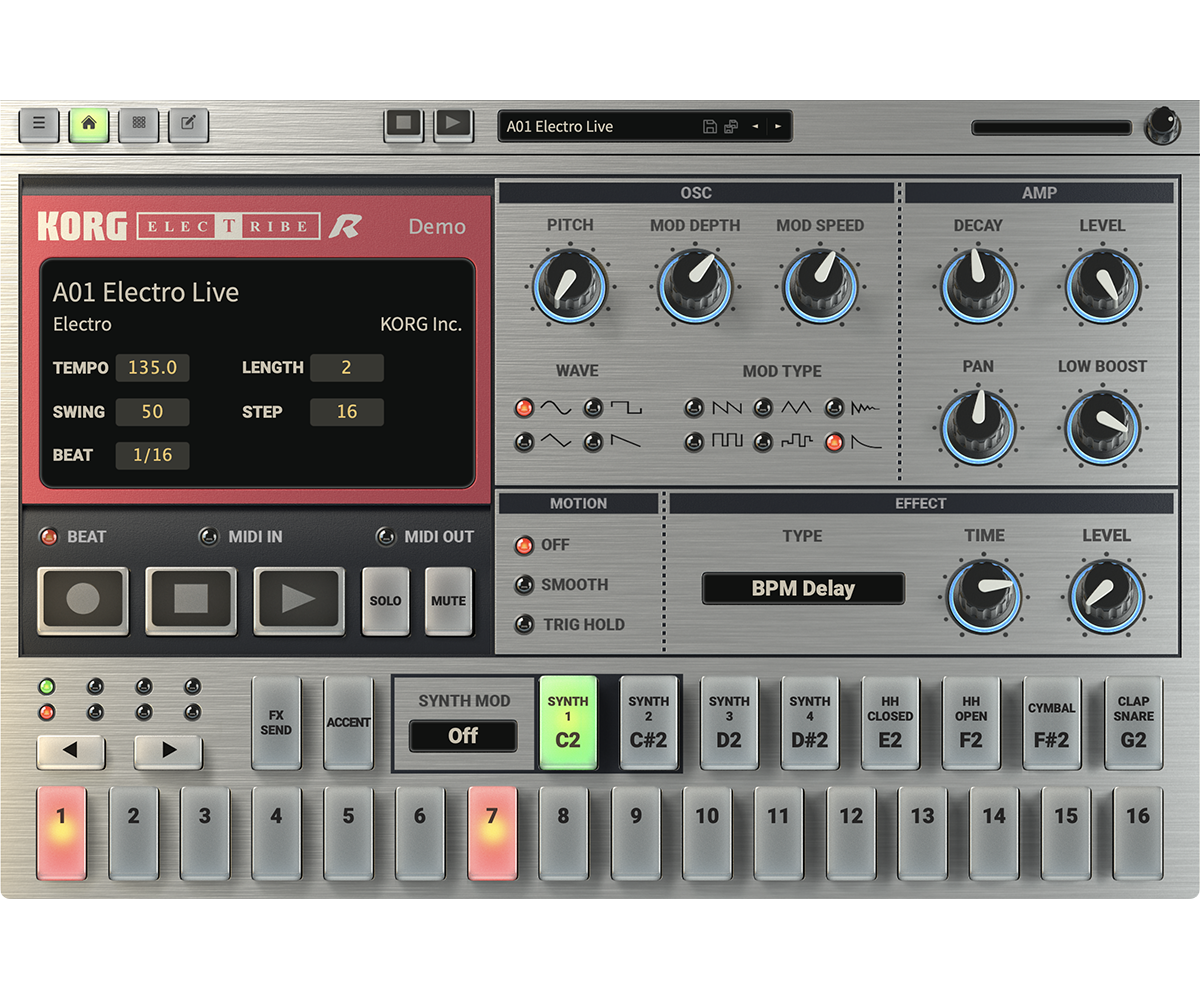This screenshot has width=1200, height=1000.
Task: Save the pattern with the floppy disk icon
Action: tap(710, 126)
